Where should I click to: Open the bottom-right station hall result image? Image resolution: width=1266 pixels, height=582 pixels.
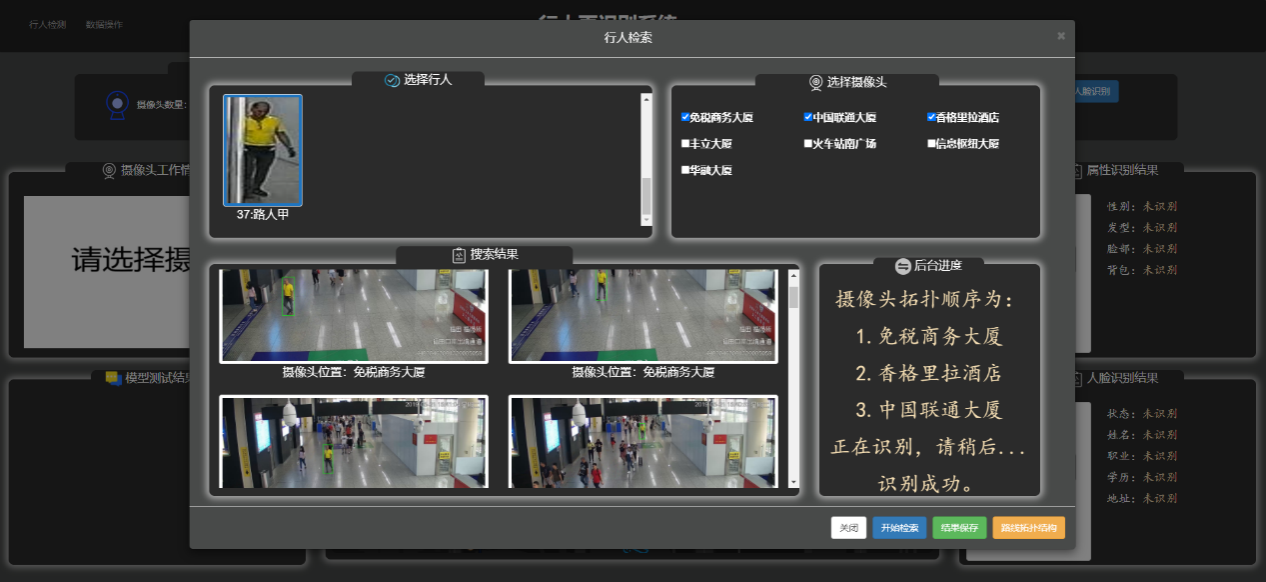pyautogui.click(x=643, y=441)
